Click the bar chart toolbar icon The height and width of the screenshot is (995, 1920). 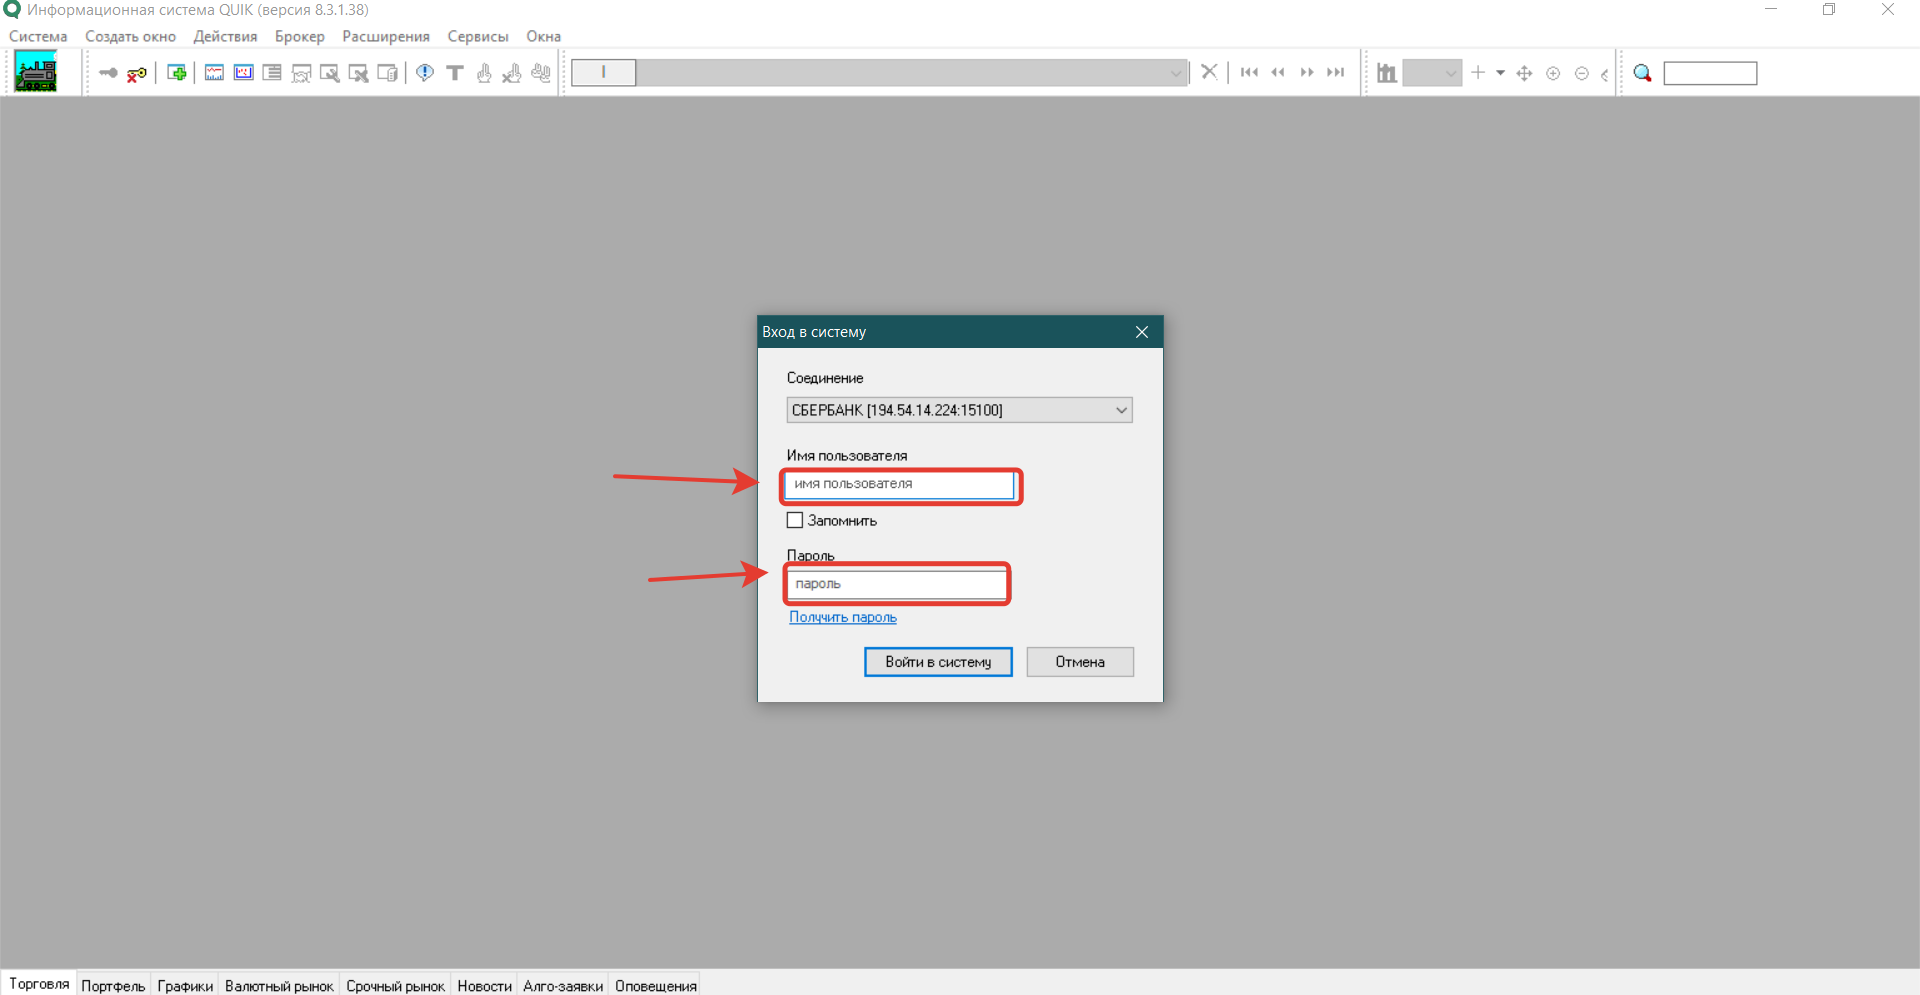[1386, 73]
